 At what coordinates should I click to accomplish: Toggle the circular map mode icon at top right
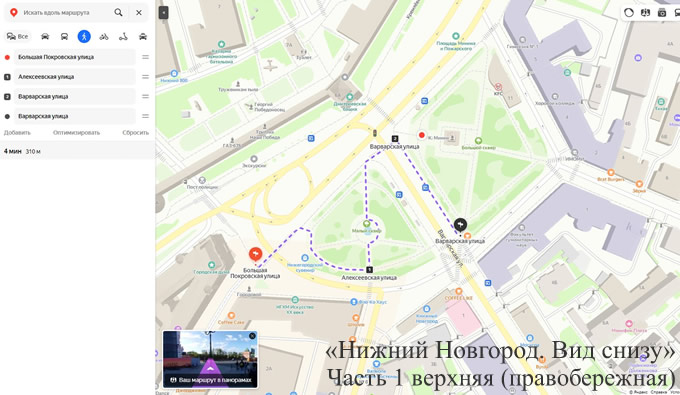(x=629, y=13)
